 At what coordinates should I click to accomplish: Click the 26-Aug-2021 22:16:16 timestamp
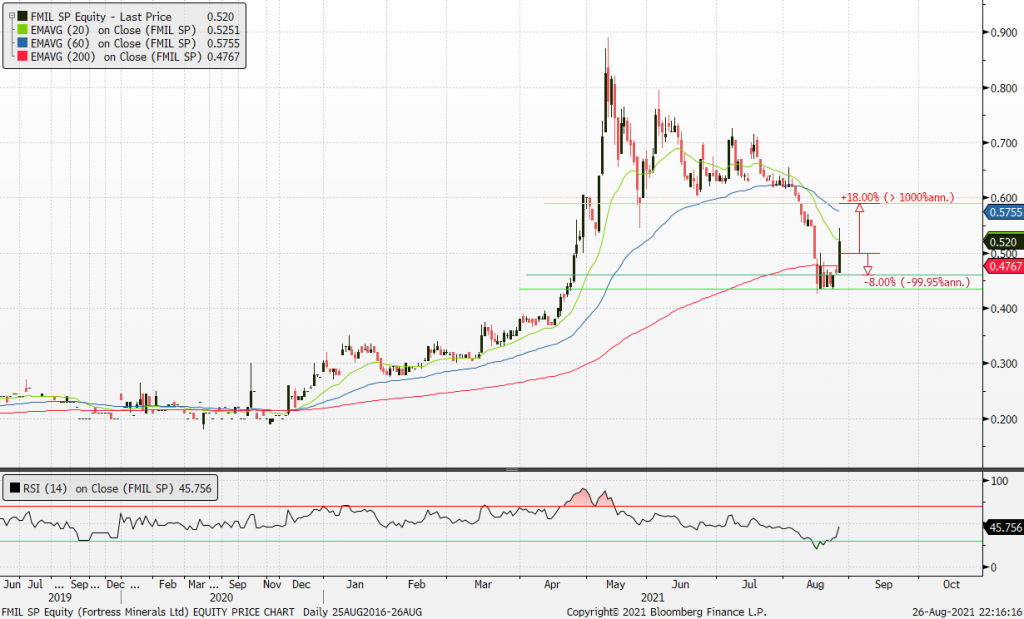pos(967,612)
